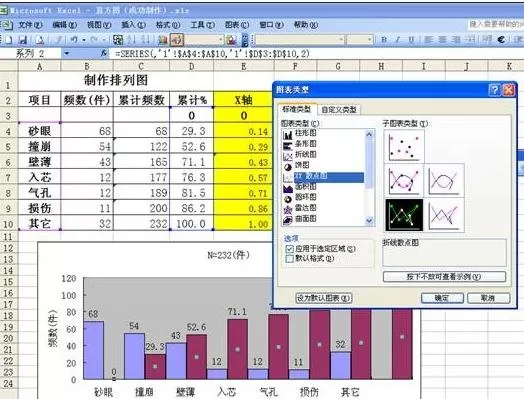
Task: Select 雷达图 in chart type list
Action: (x=305, y=208)
